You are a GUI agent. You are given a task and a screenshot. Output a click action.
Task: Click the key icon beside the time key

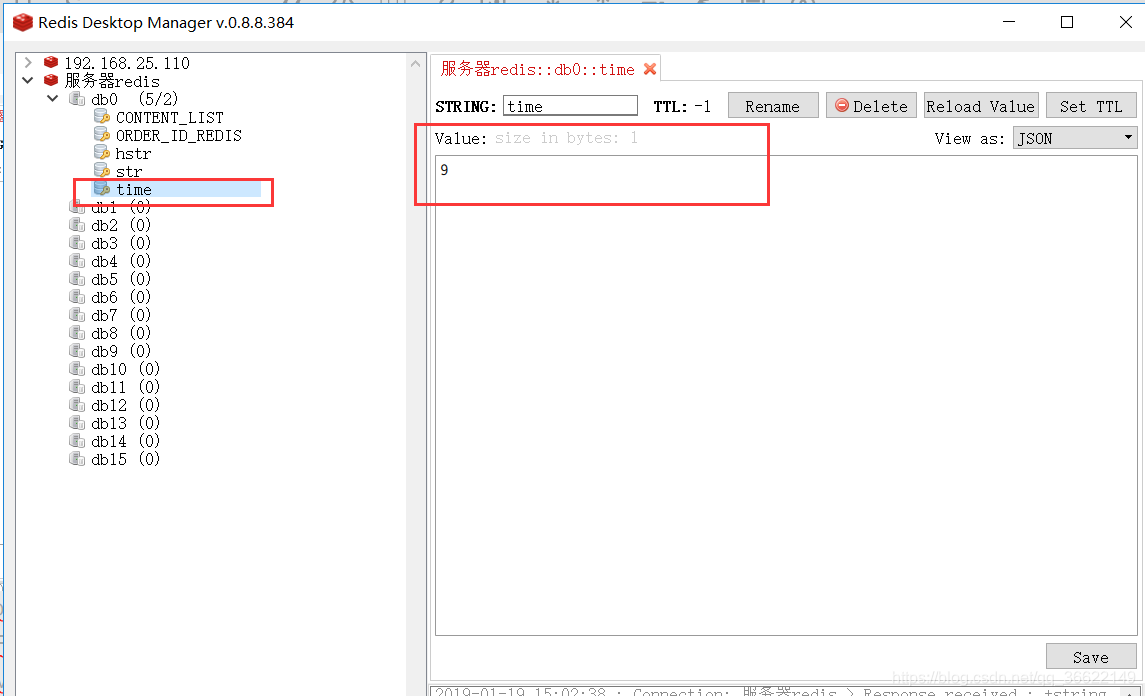(x=102, y=189)
